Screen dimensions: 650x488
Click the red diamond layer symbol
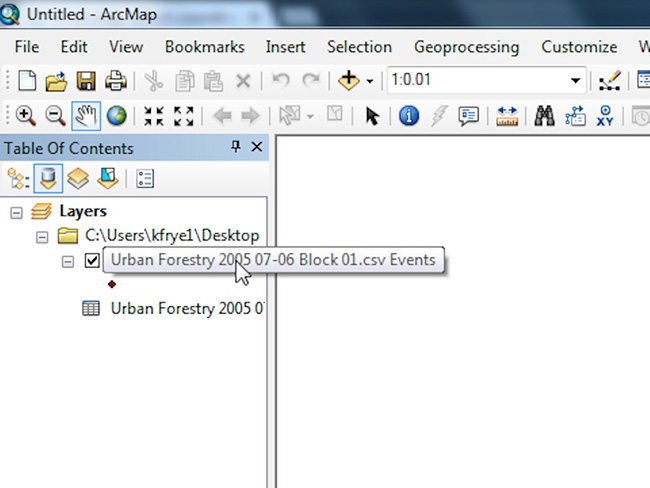tap(112, 284)
